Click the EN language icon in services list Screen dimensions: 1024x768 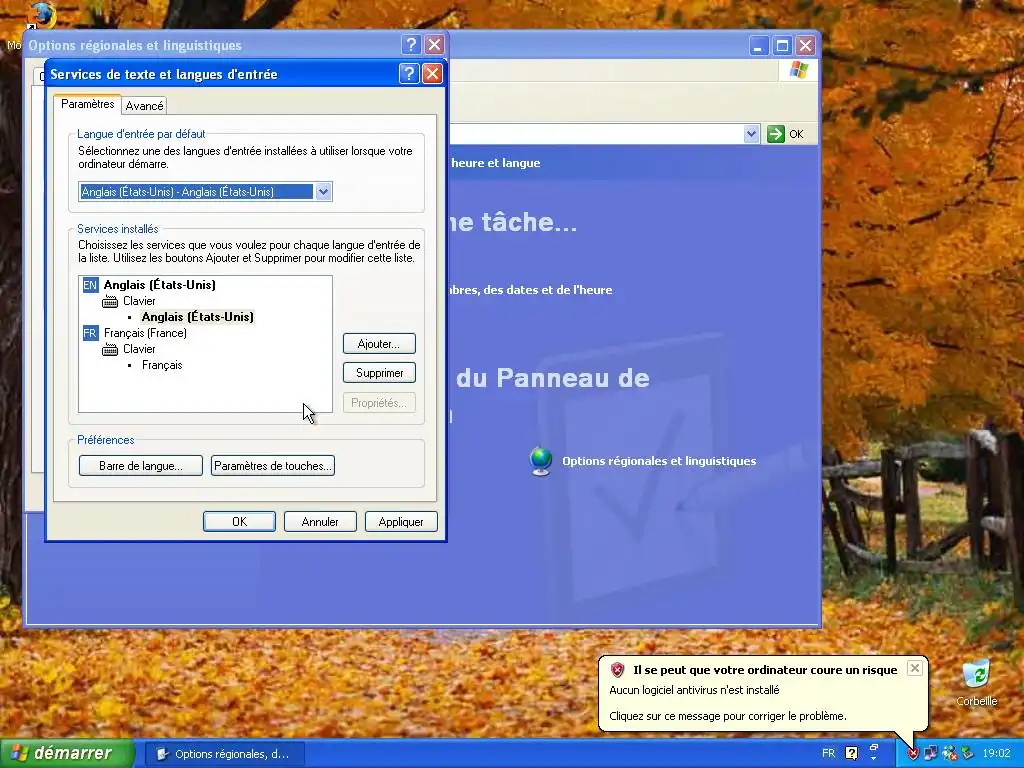tap(90, 285)
